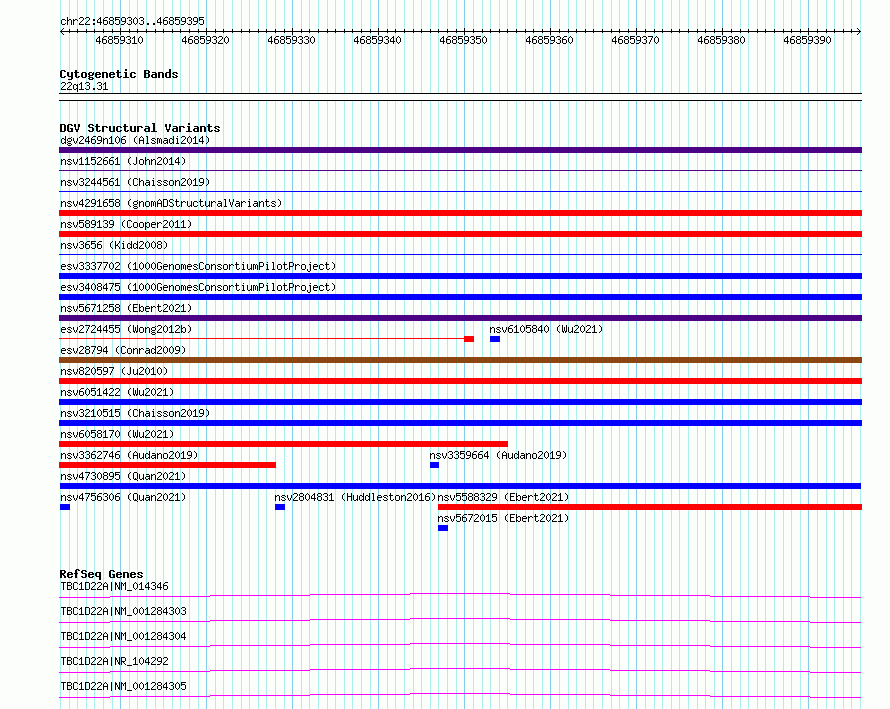Click the blue nsv4730895 feature bar
The height and width of the screenshot is (709, 890).
point(460,486)
